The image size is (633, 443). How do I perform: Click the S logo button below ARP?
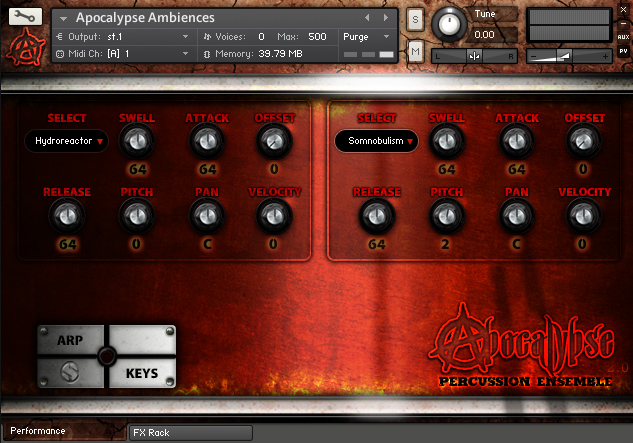70,372
